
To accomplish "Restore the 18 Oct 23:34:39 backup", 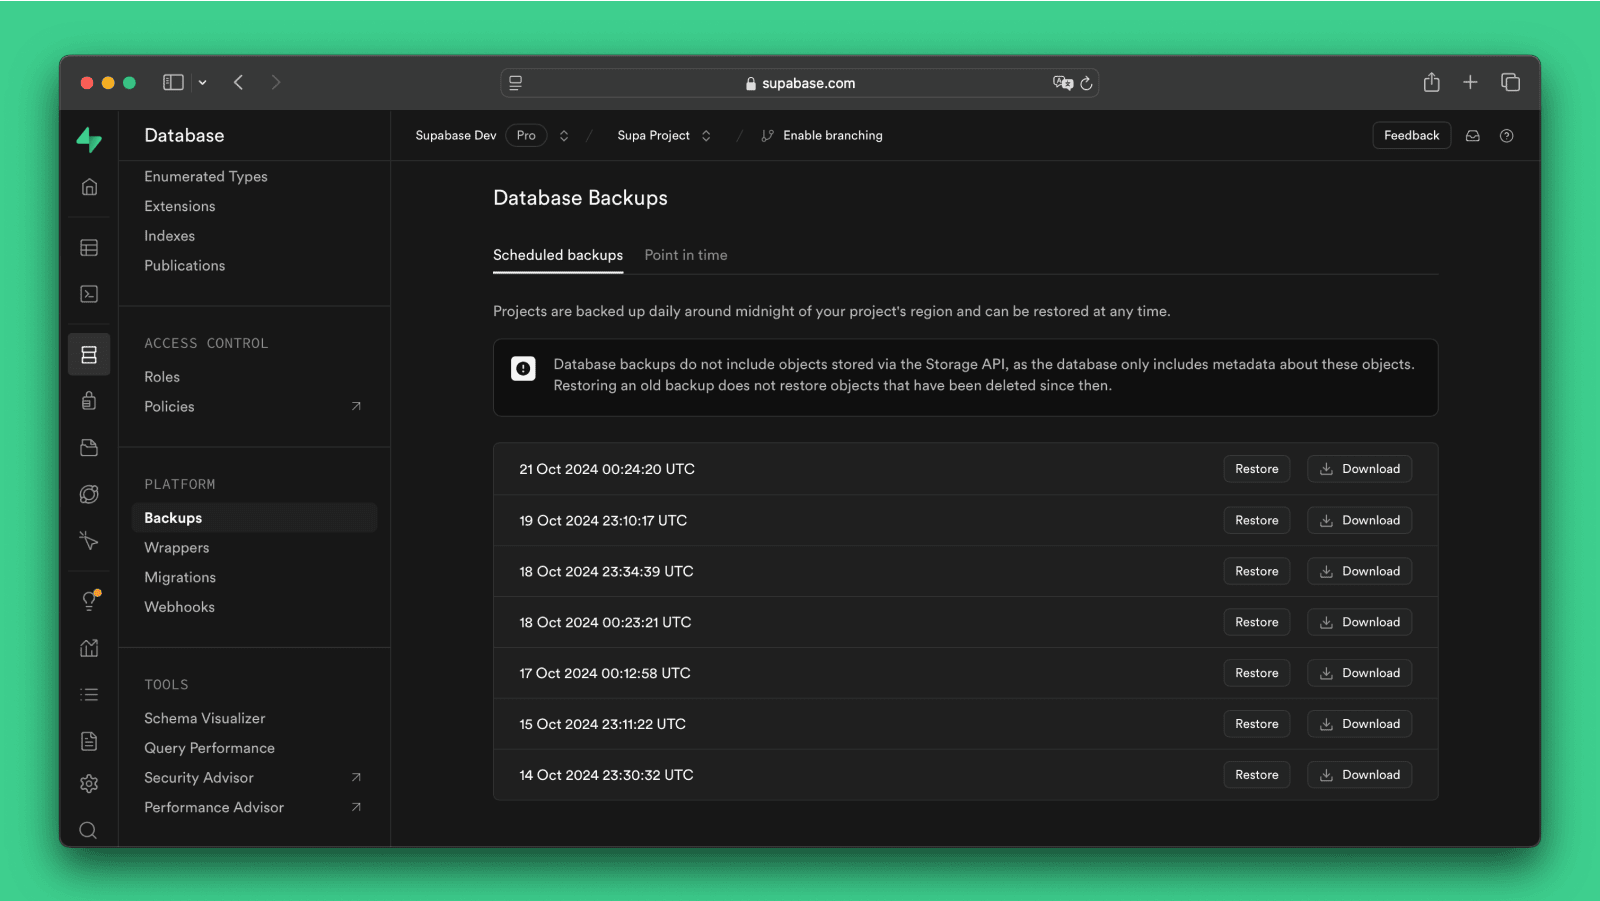I will pyautogui.click(x=1257, y=571).
